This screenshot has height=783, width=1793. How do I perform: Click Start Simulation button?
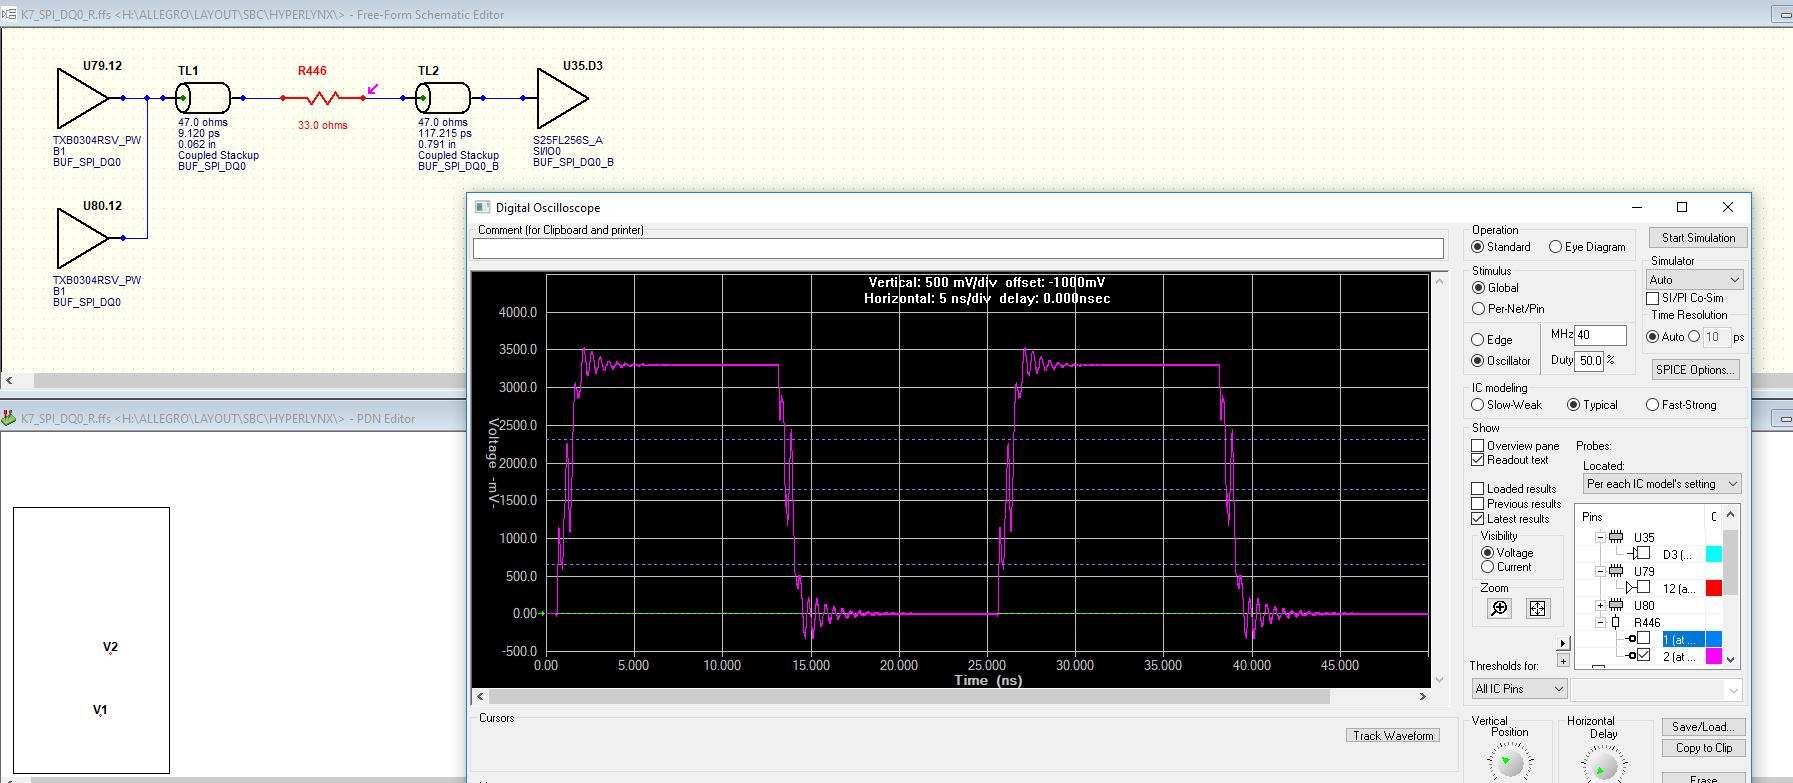(x=1698, y=238)
